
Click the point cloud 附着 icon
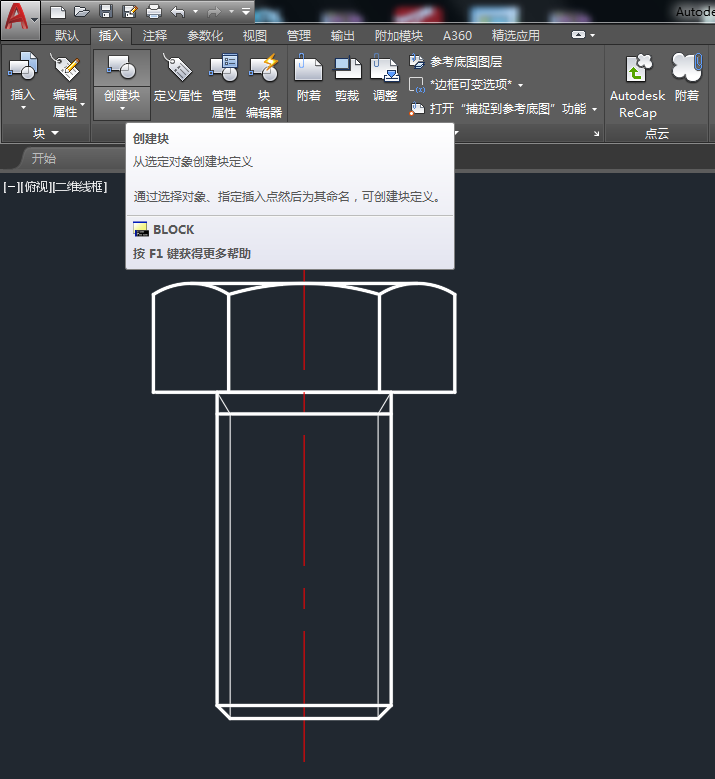687,67
